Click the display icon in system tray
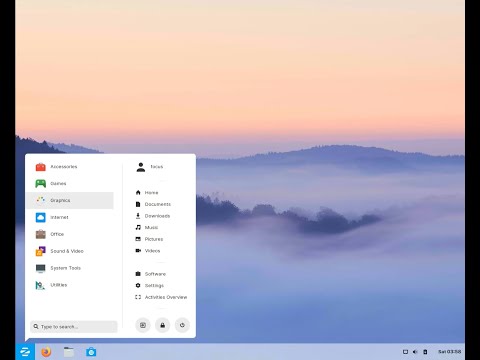This screenshot has width=480, height=360. 405,352
